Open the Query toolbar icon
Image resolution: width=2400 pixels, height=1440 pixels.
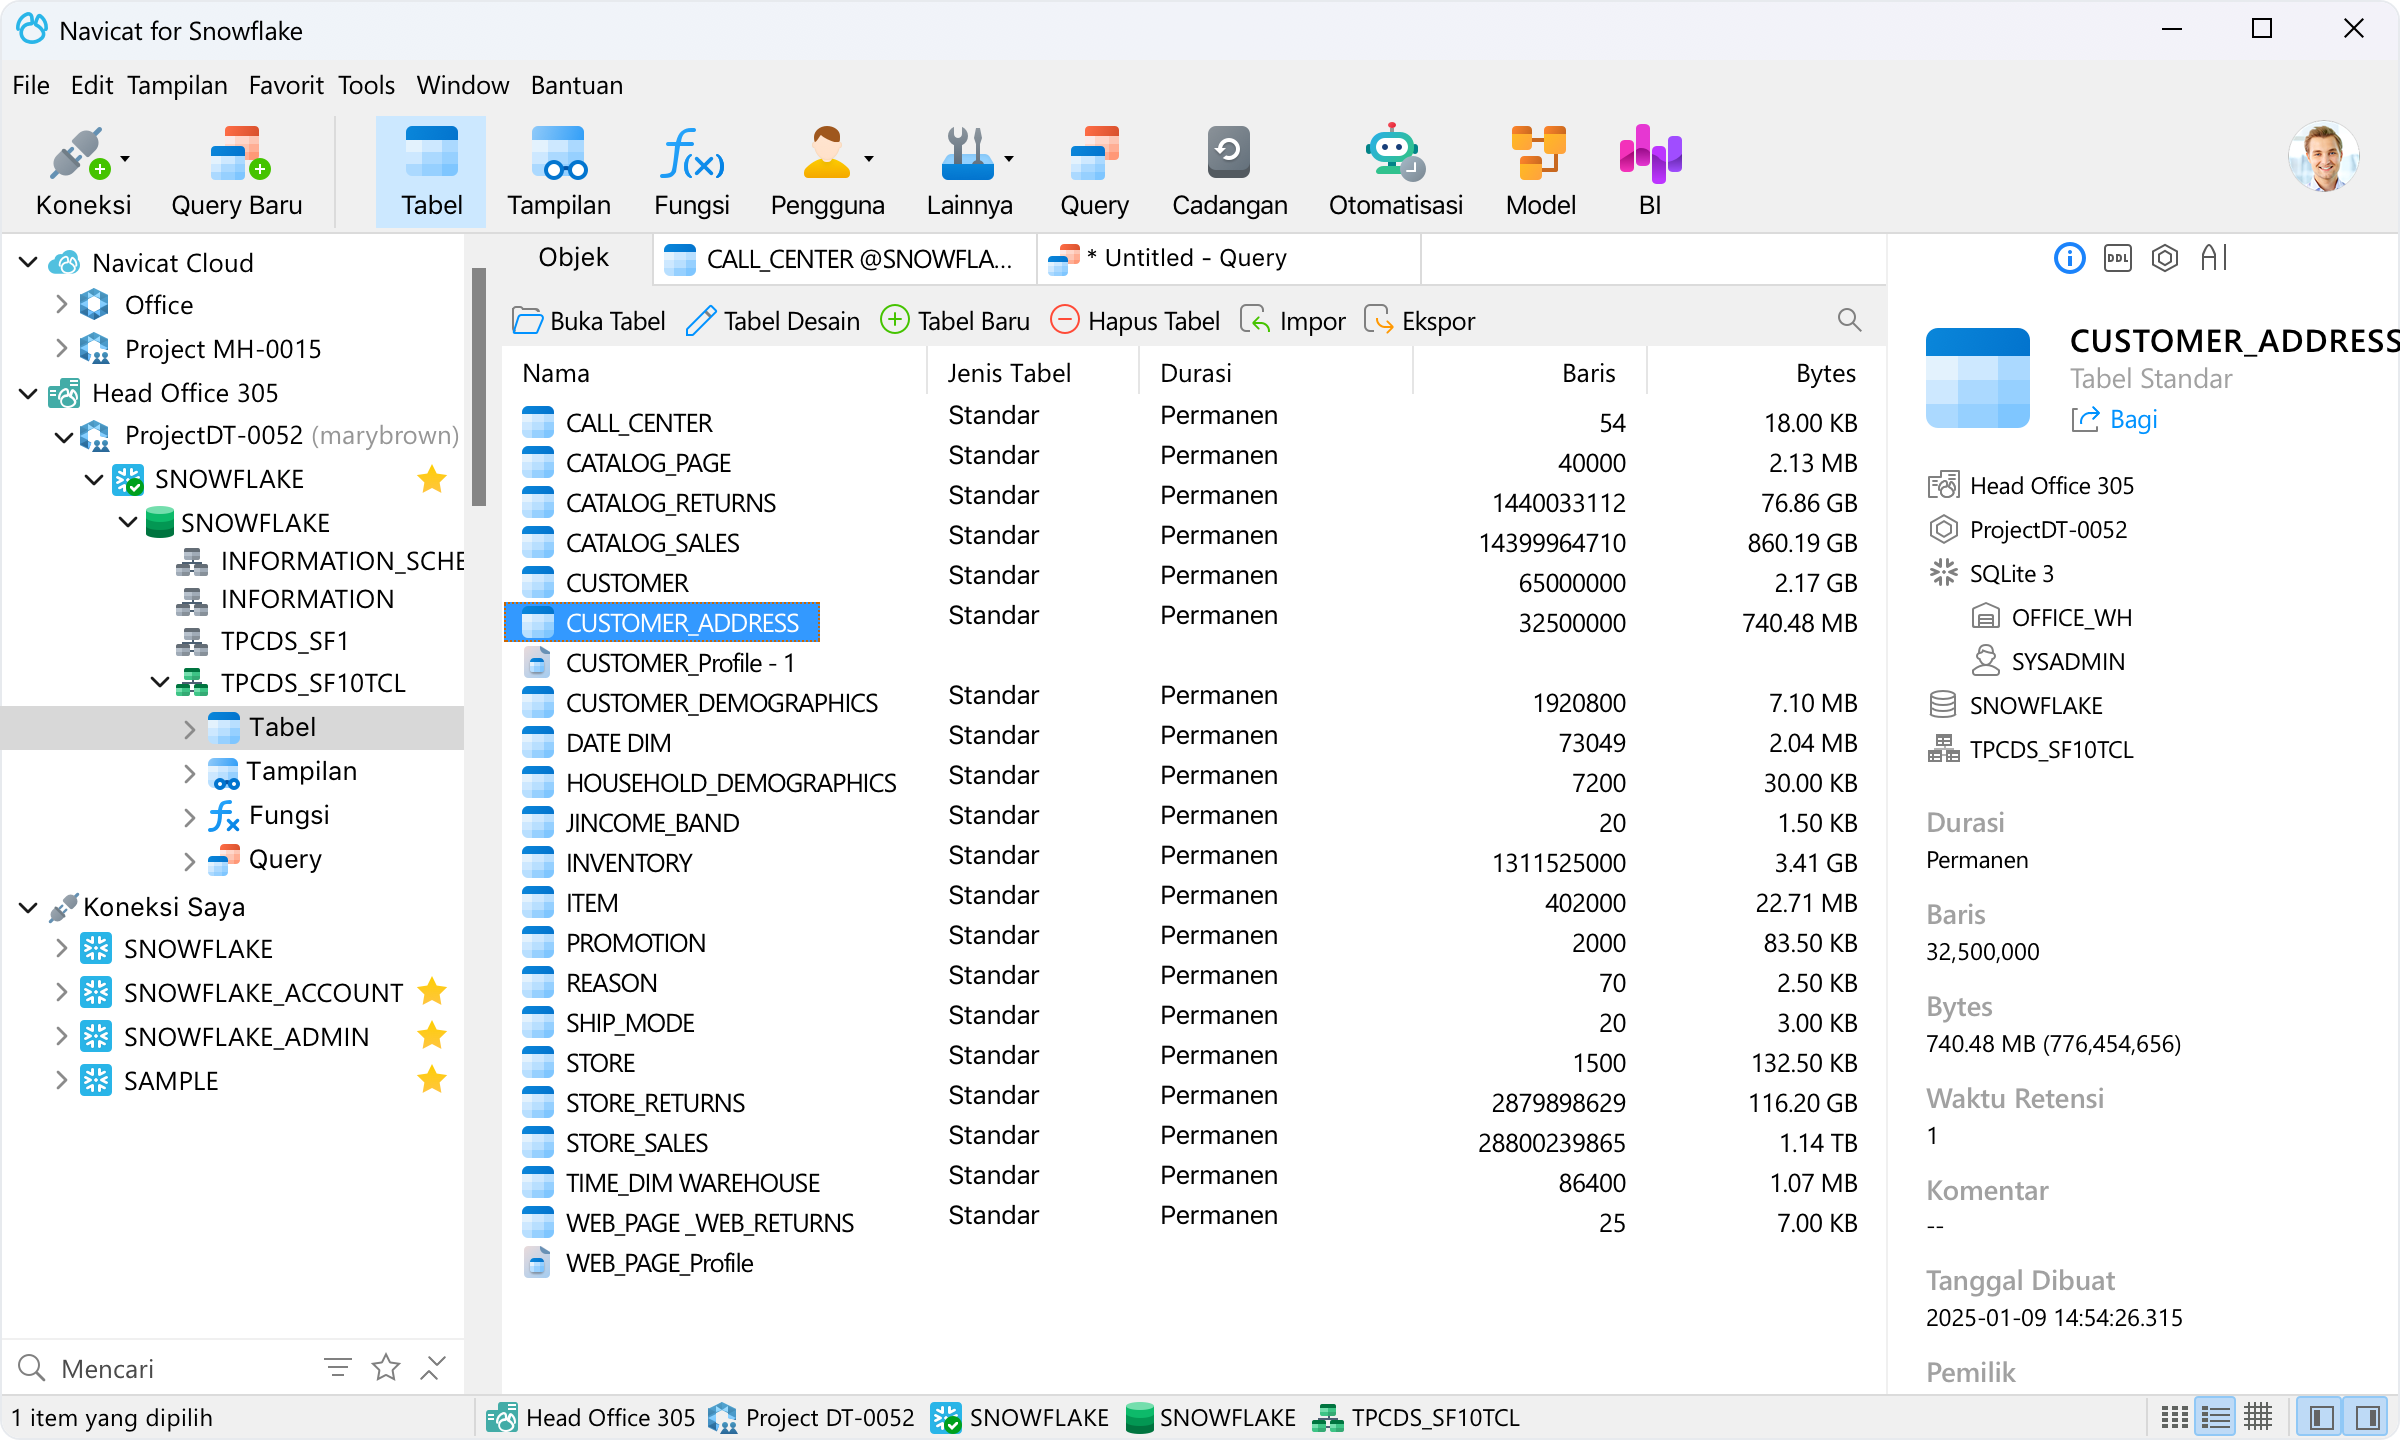coord(1094,172)
